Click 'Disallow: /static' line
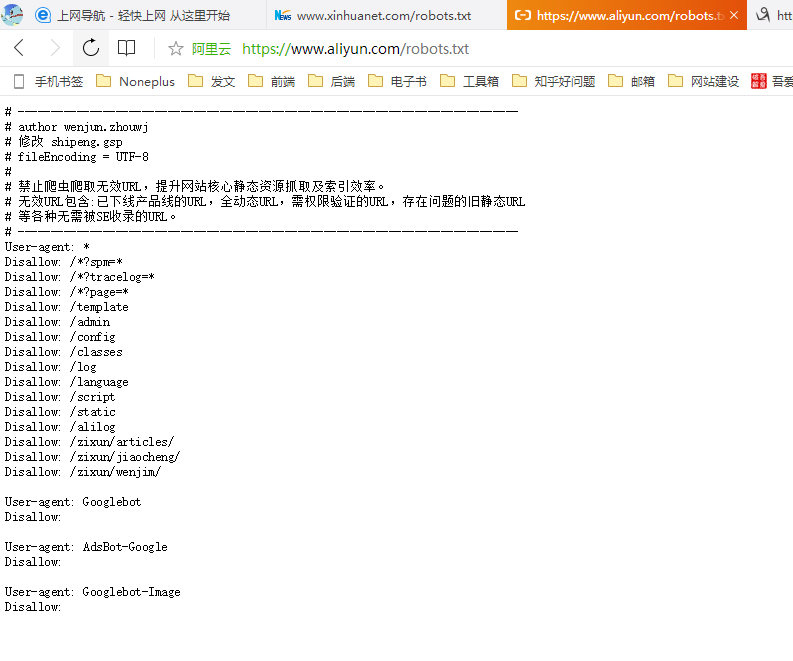793x661 pixels. (60, 412)
